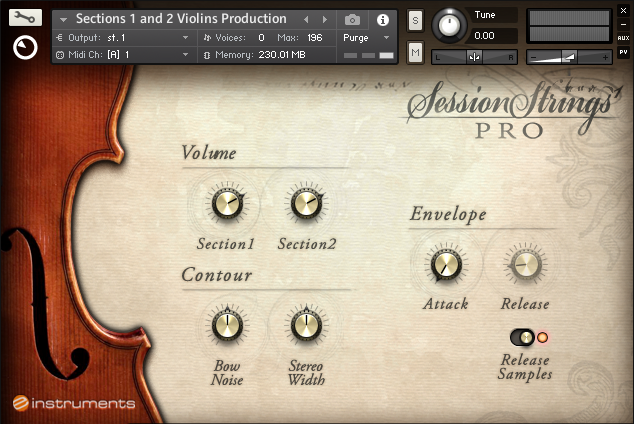The height and width of the screenshot is (424, 634).
Task: Click the Stereo Width knob
Action: click(x=306, y=326)
